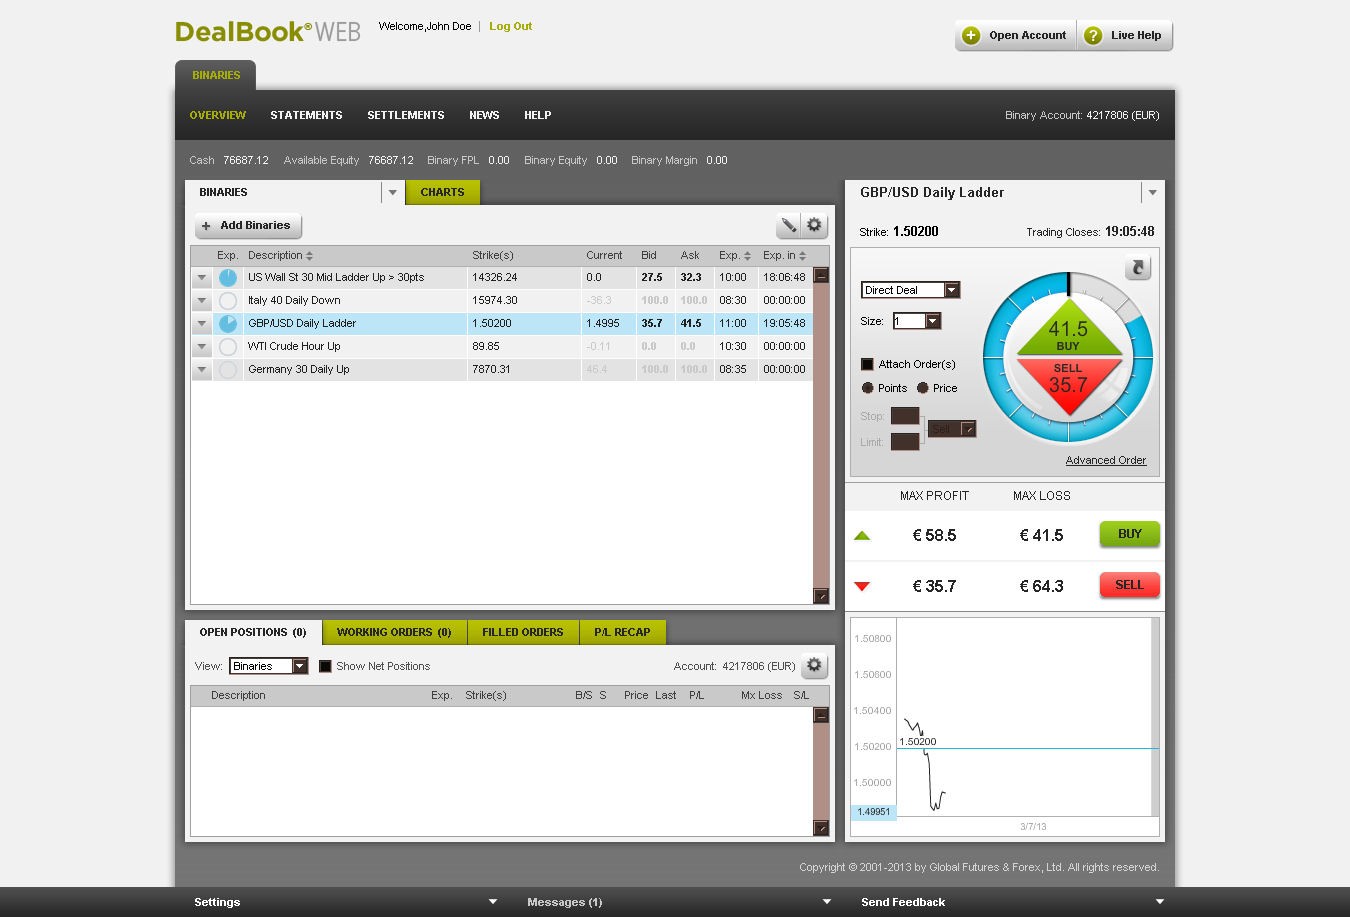This screenshot has height=917, width=1350.
Task: Click the red down triangle in the profit table
Action: pos(862,586)
